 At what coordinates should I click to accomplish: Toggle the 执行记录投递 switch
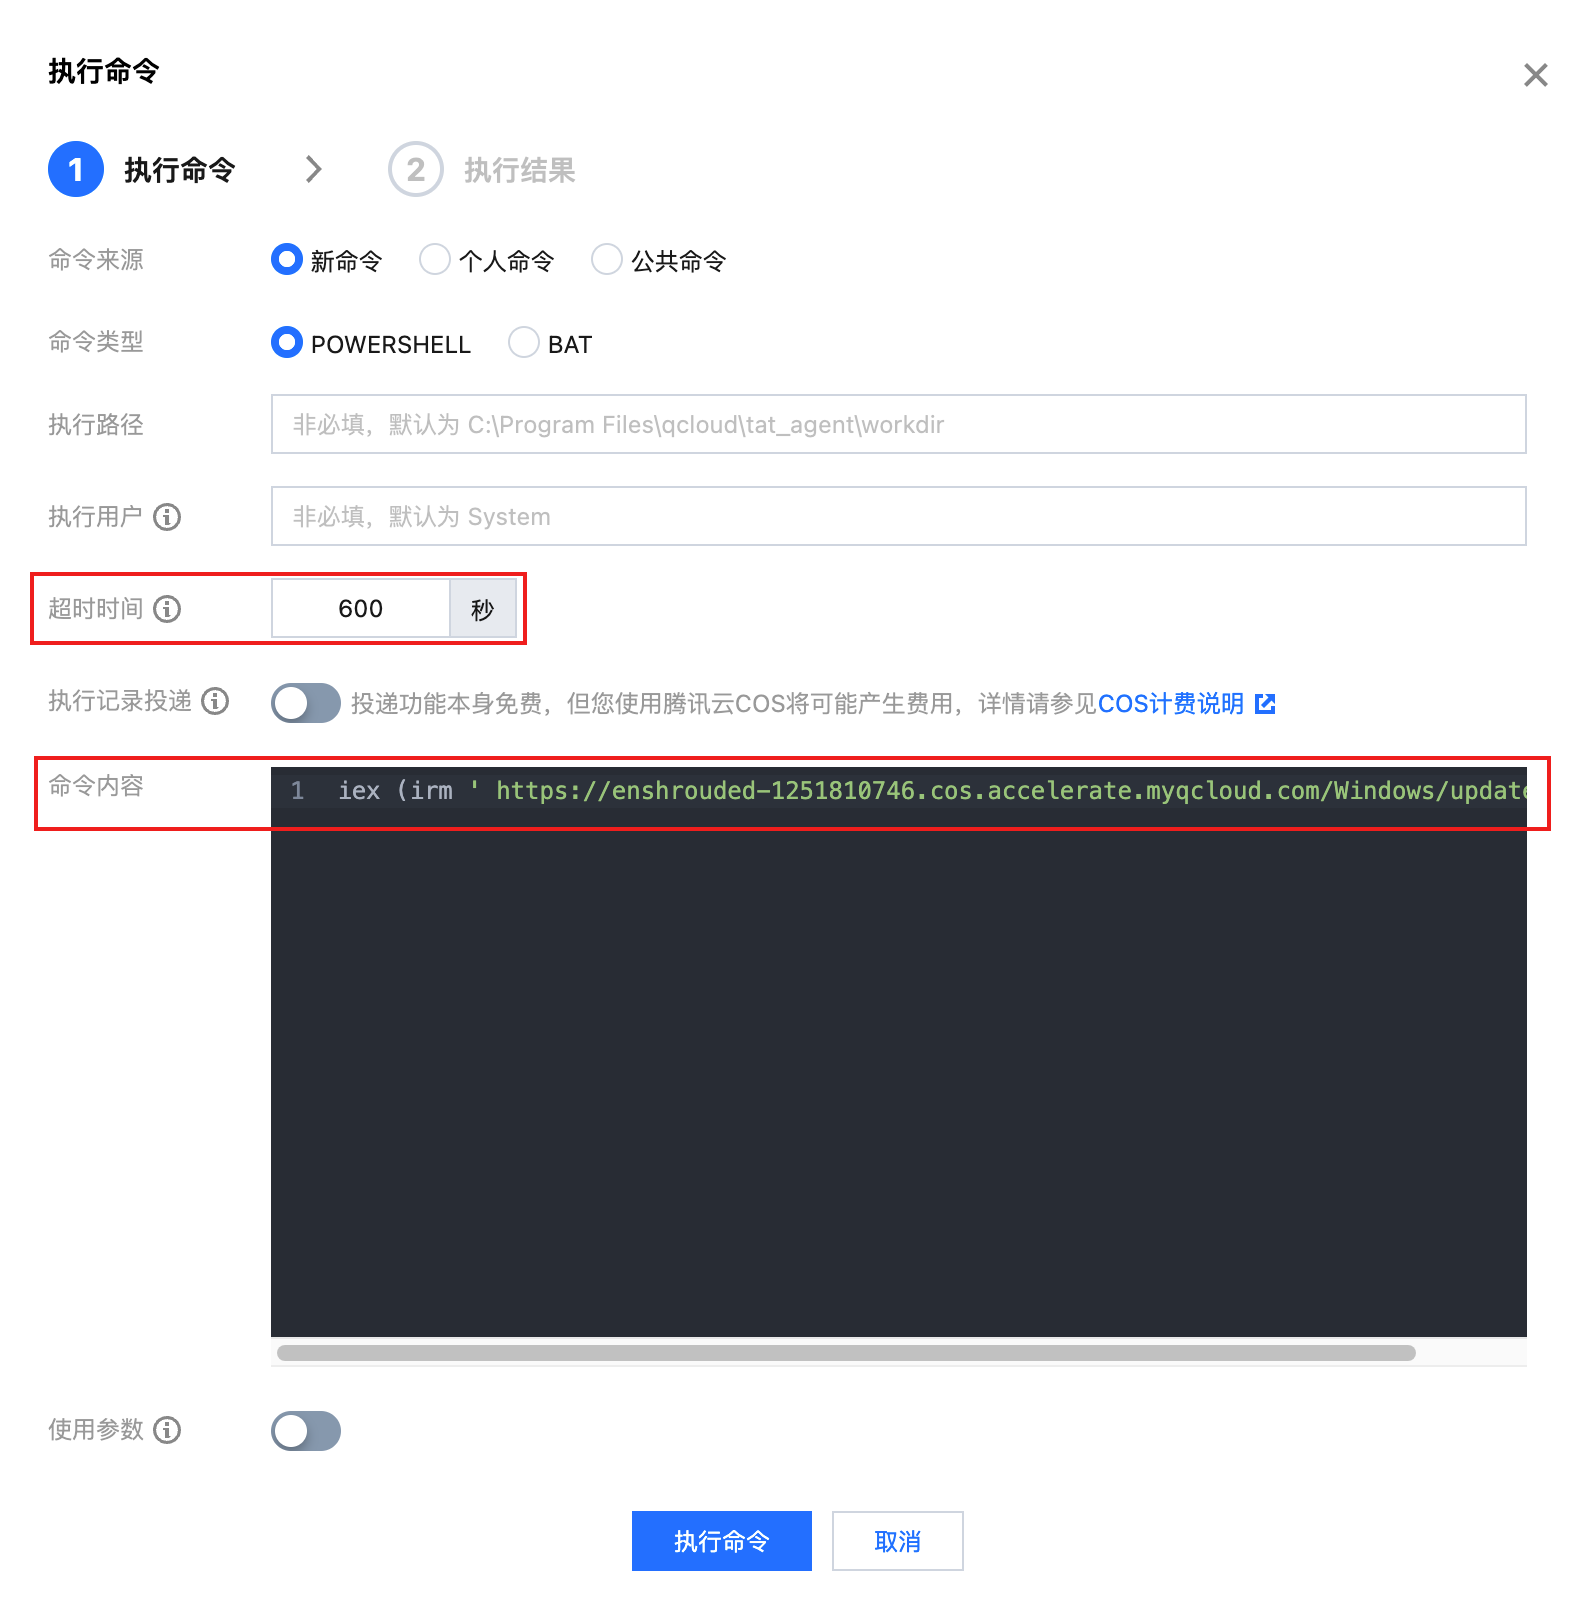tap(306, 703)
